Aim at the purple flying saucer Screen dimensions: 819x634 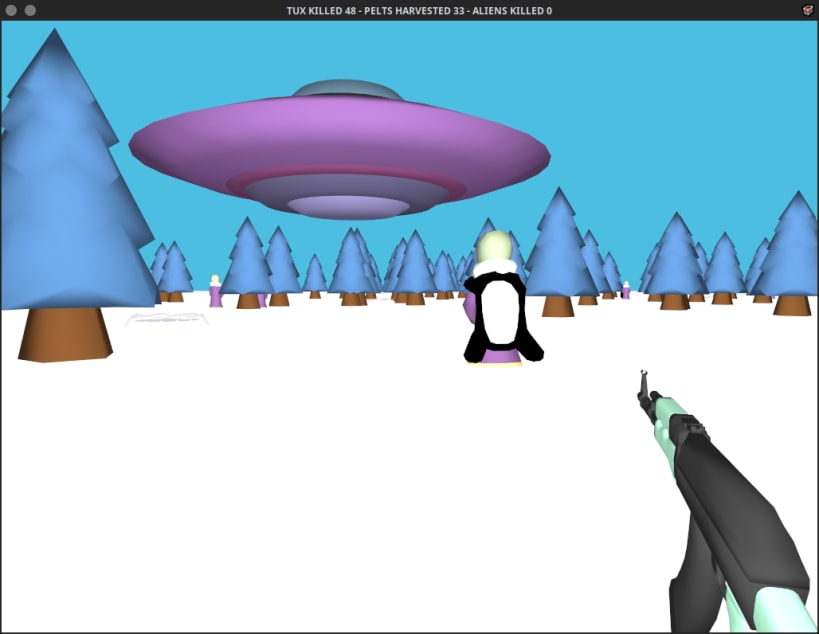pos(340,150)
